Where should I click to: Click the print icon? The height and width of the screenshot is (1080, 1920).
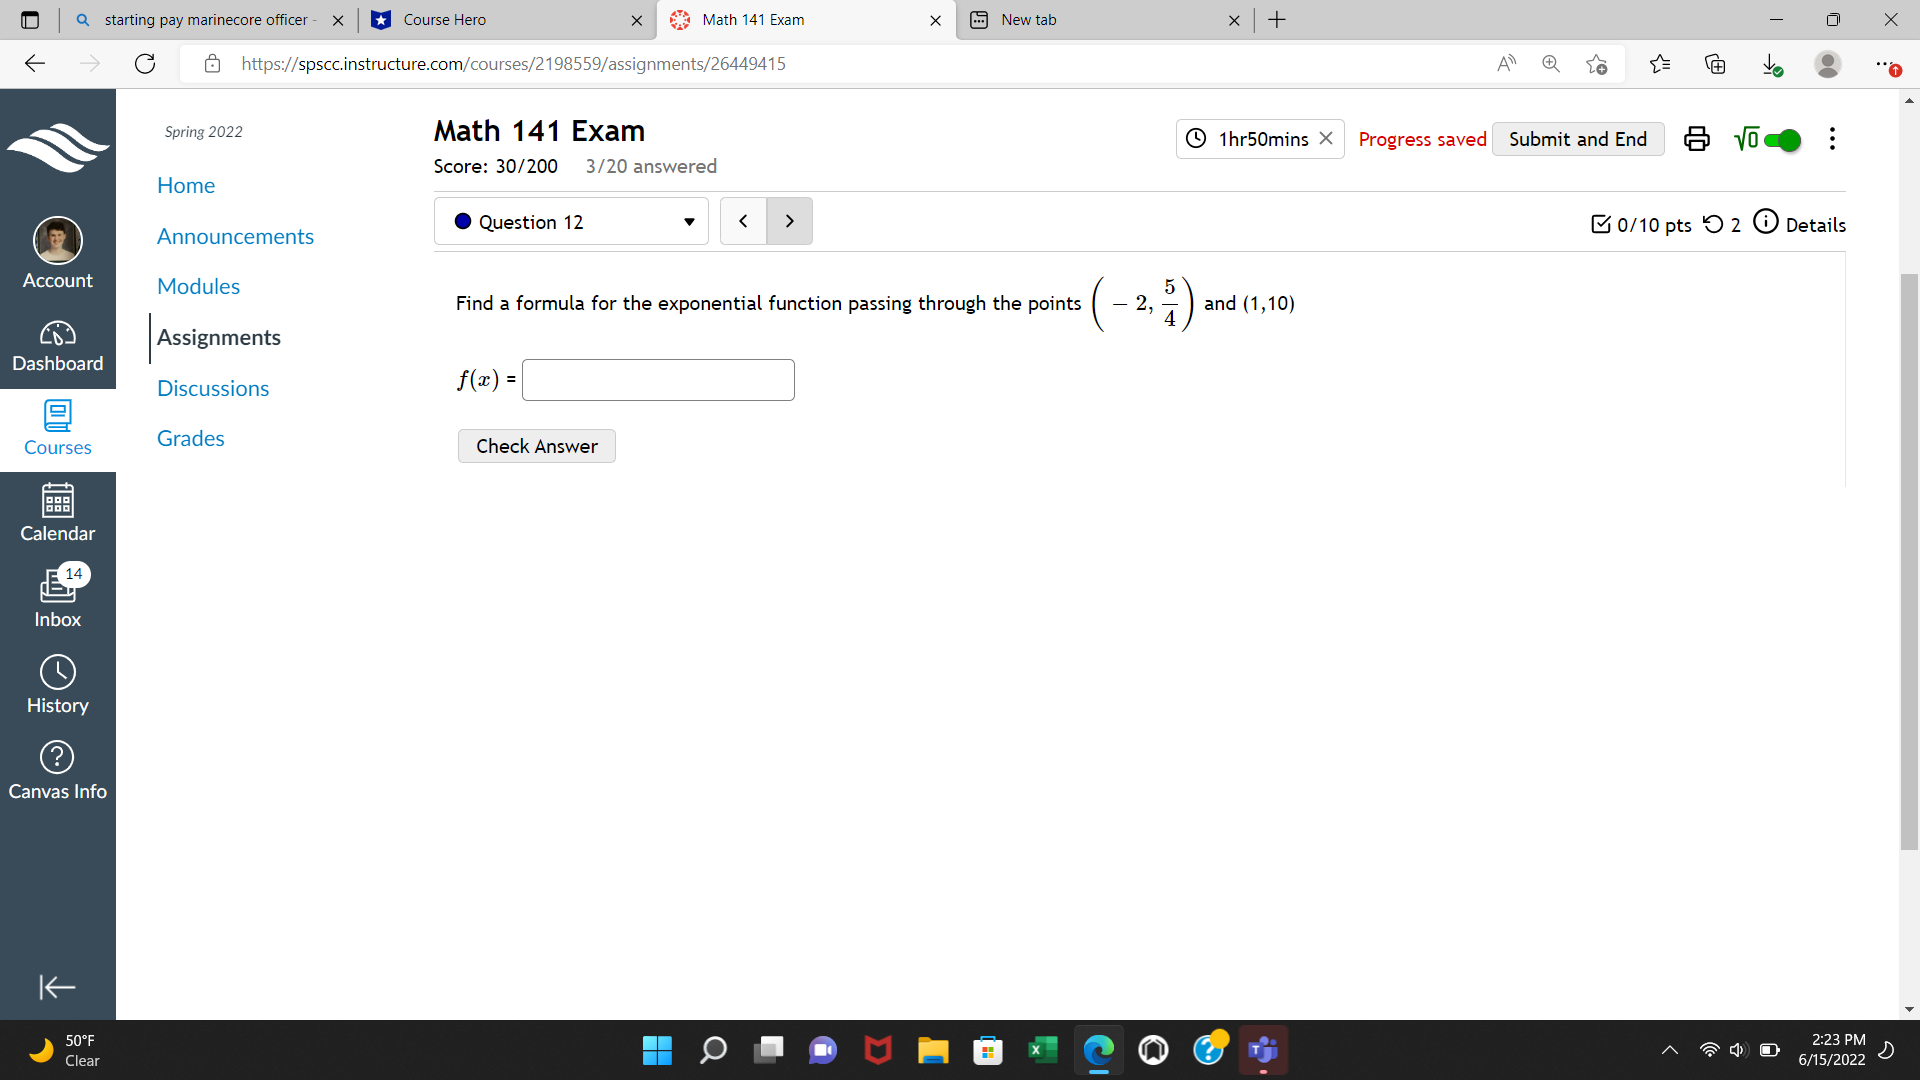1696,139
